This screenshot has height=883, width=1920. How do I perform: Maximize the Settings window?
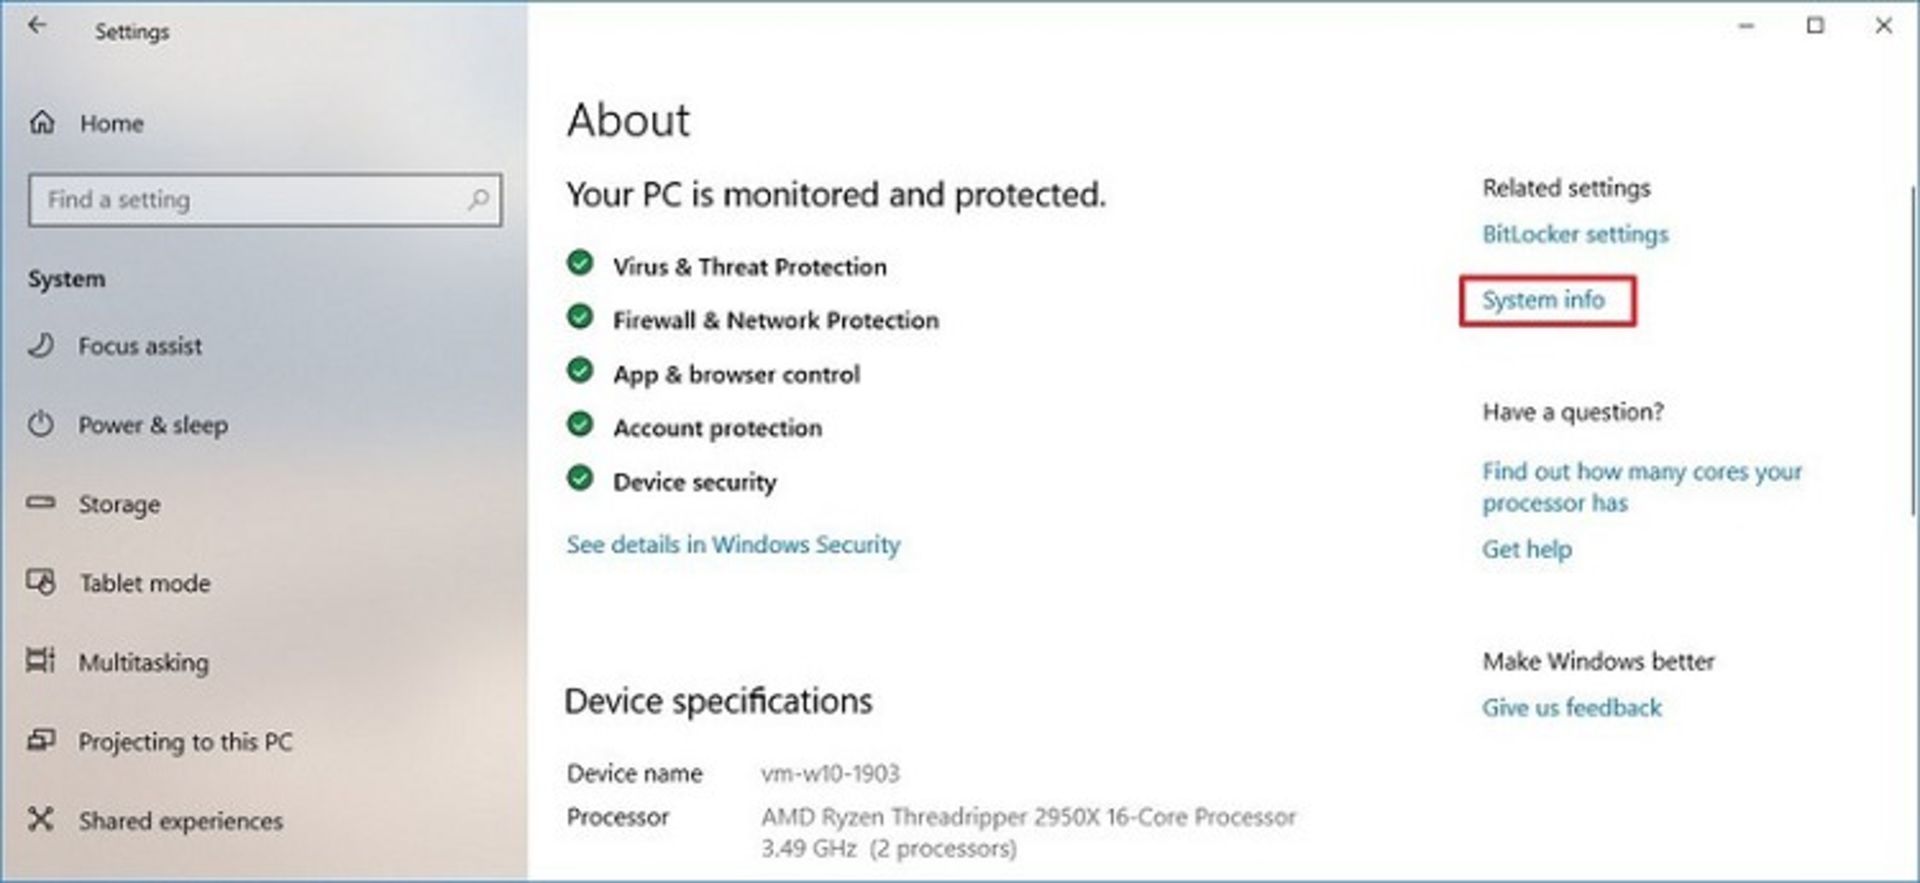click(1815, 26)
